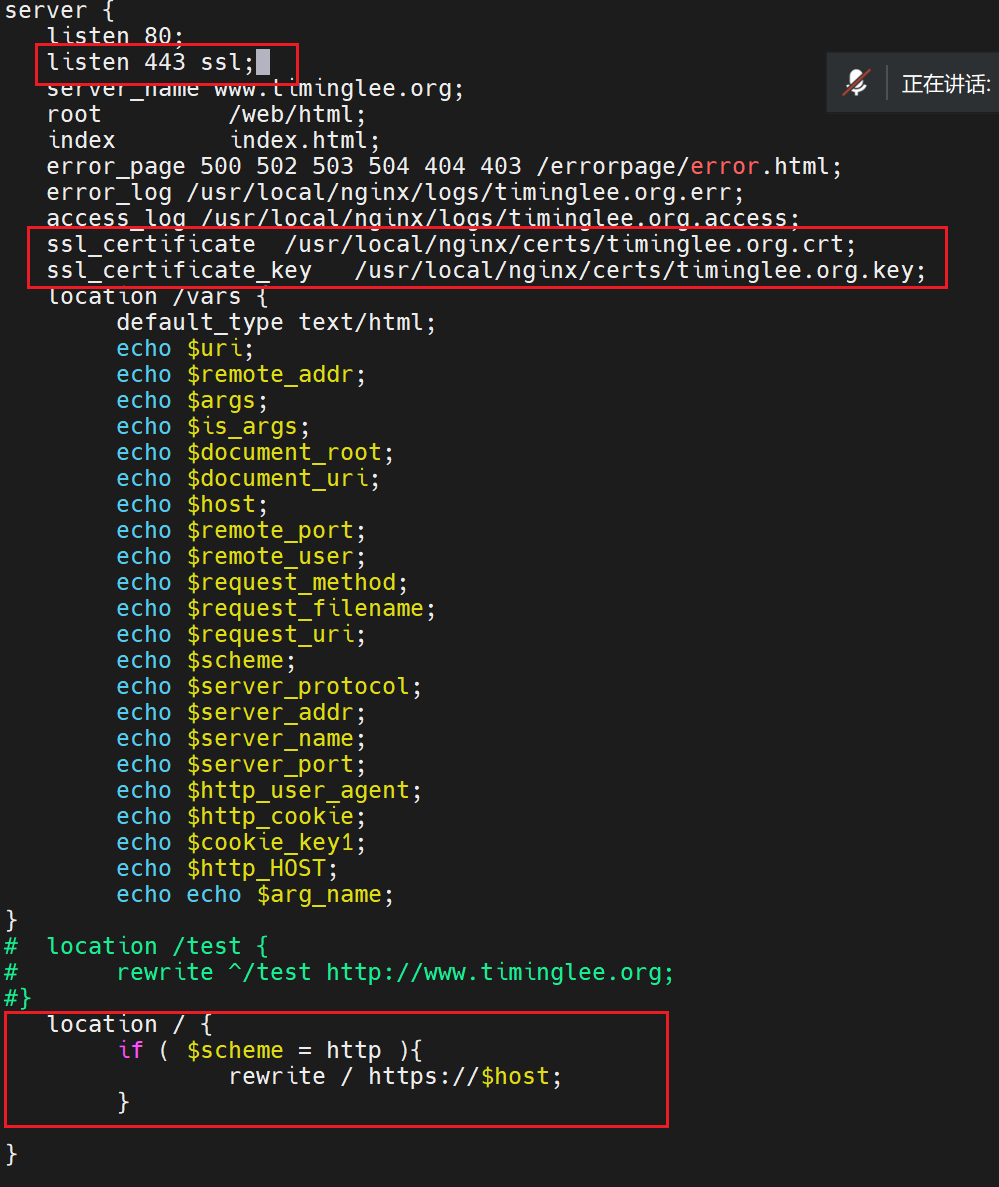Click the 'echo $server_protocol;' line
The image size is (999, 1187).
click(x=269, y=686)
